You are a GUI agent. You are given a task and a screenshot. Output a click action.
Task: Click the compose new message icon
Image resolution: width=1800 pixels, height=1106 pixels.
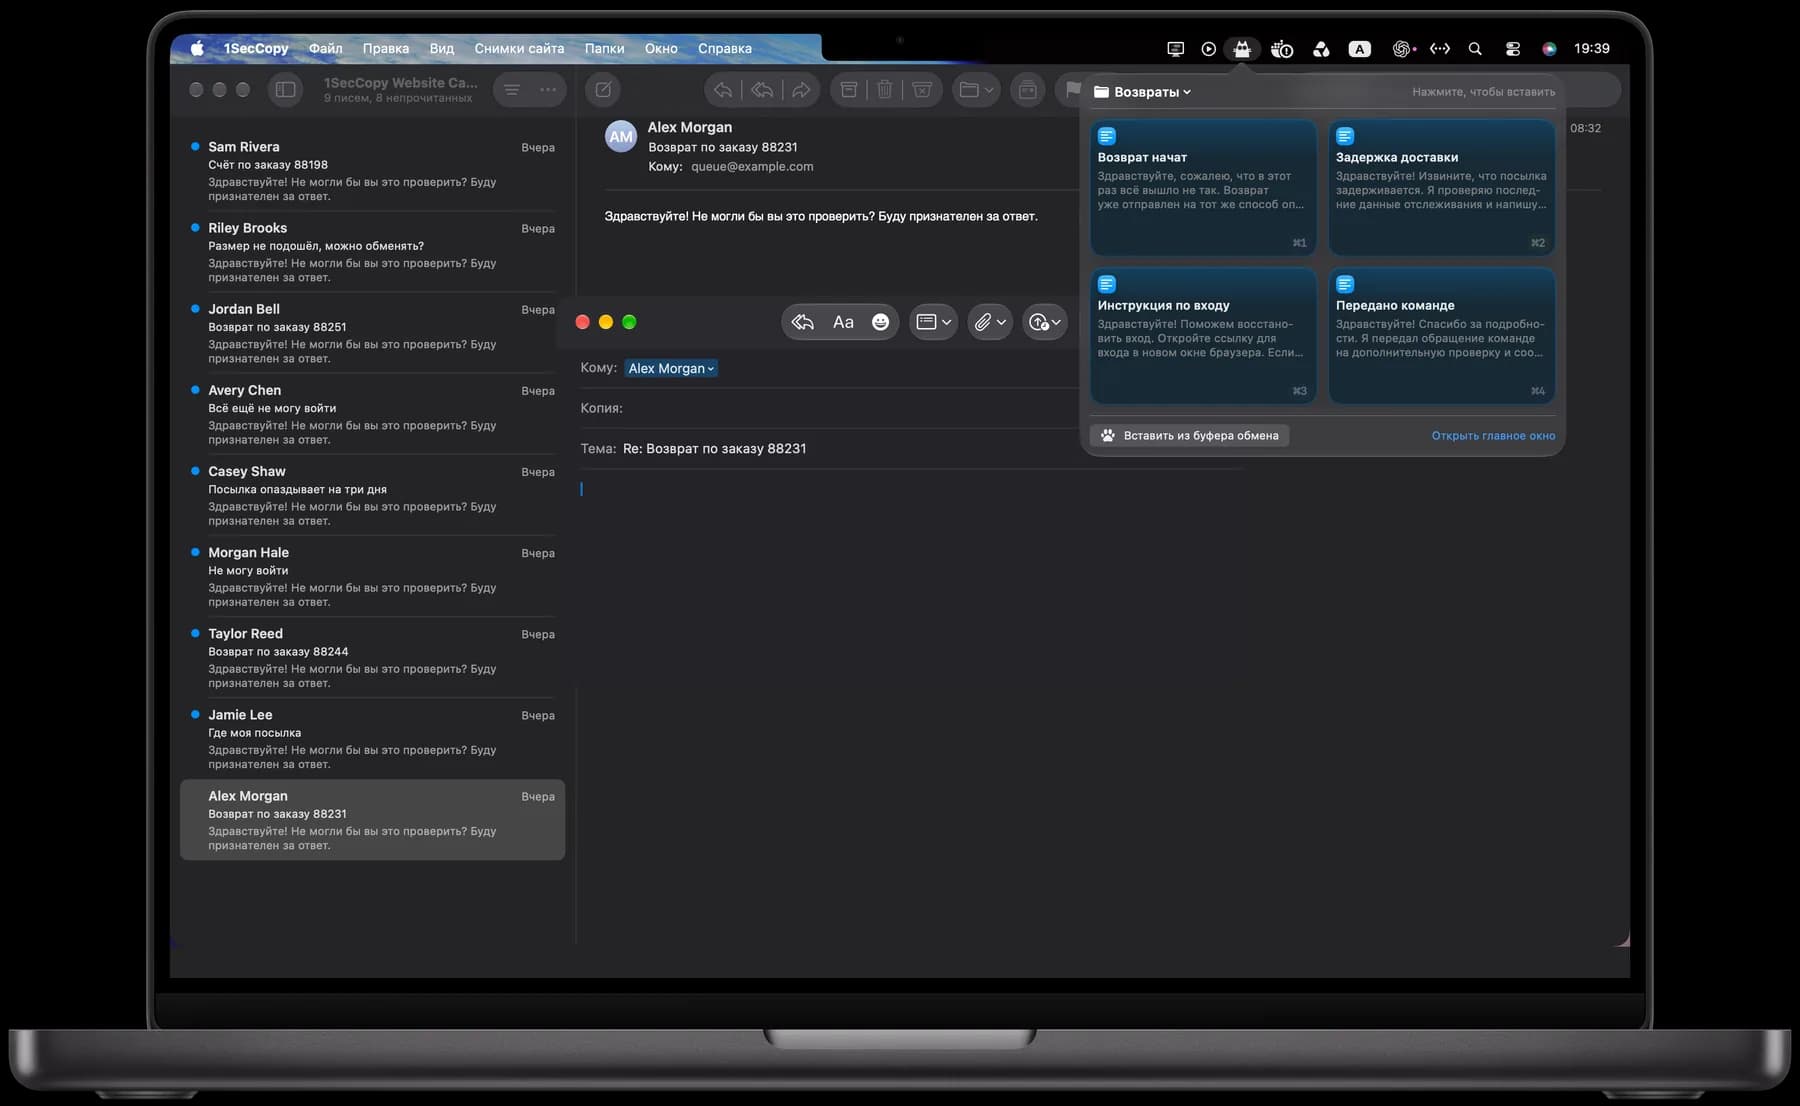click(x=603, y=90)
